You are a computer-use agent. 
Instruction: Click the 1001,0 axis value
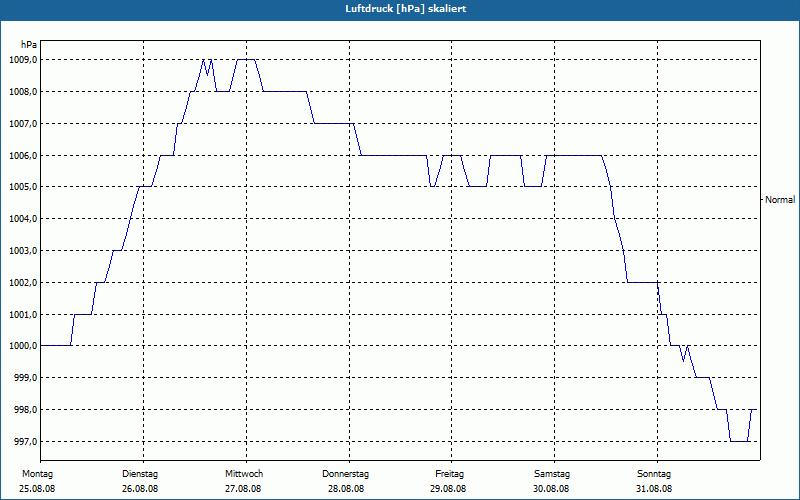[x=23, y=314]
